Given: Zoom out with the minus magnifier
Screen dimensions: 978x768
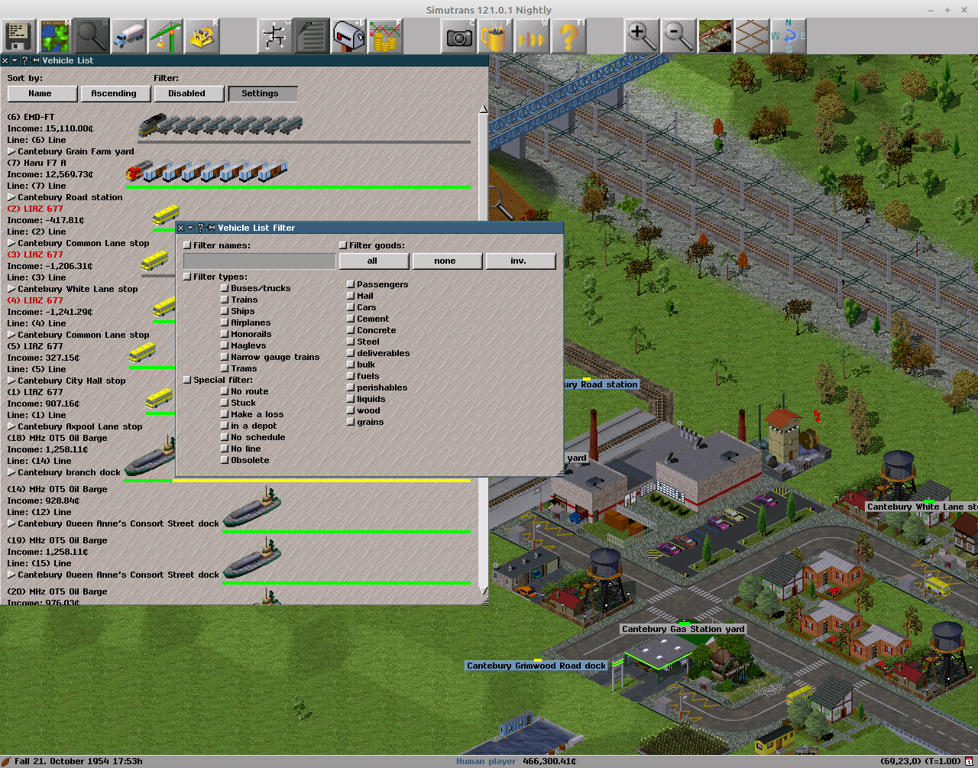Looking at the screenshot, I should coord(678,37).
